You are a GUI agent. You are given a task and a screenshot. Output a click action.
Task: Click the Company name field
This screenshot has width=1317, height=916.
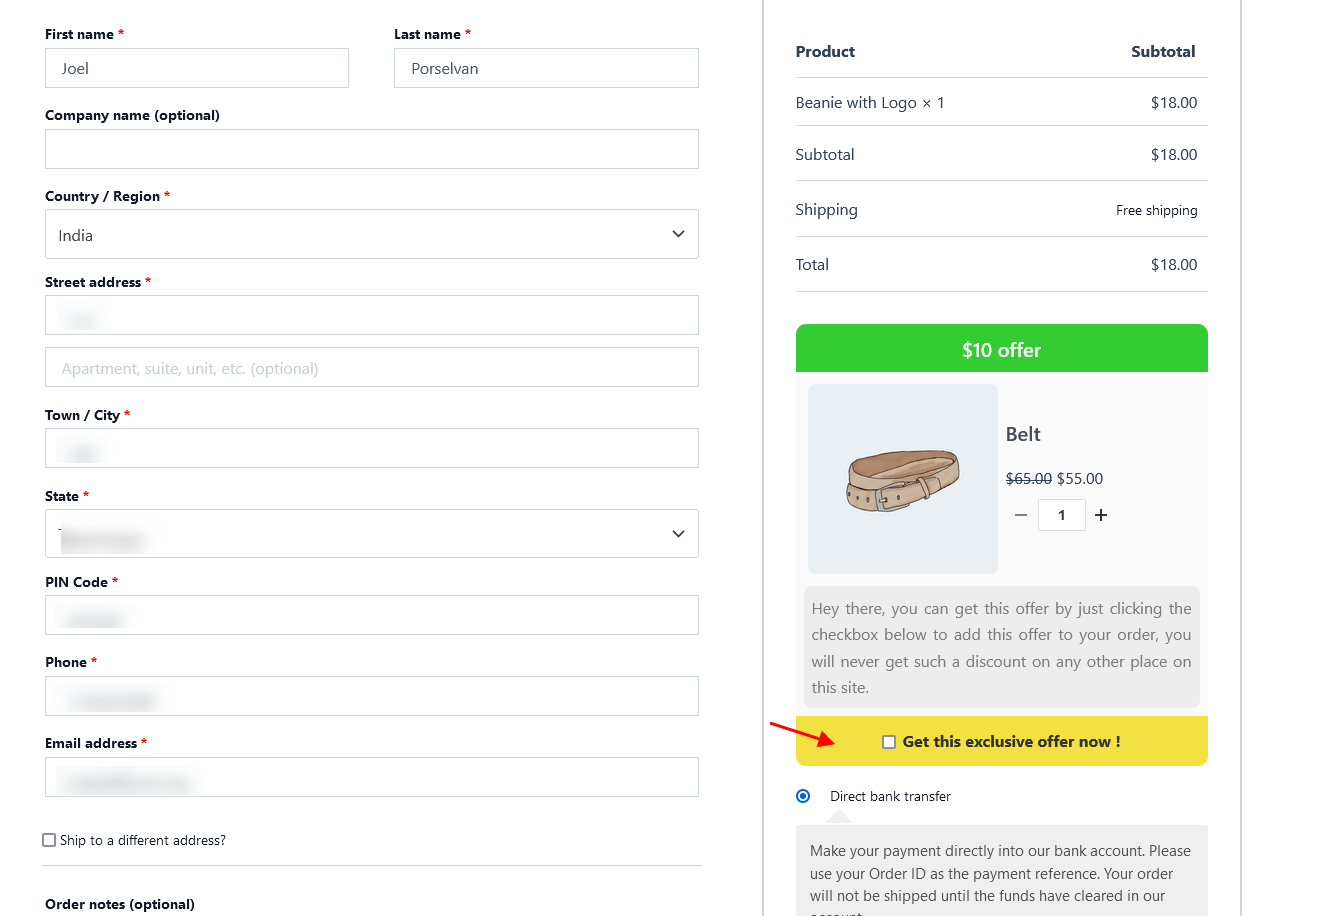[x=371, y=149]
